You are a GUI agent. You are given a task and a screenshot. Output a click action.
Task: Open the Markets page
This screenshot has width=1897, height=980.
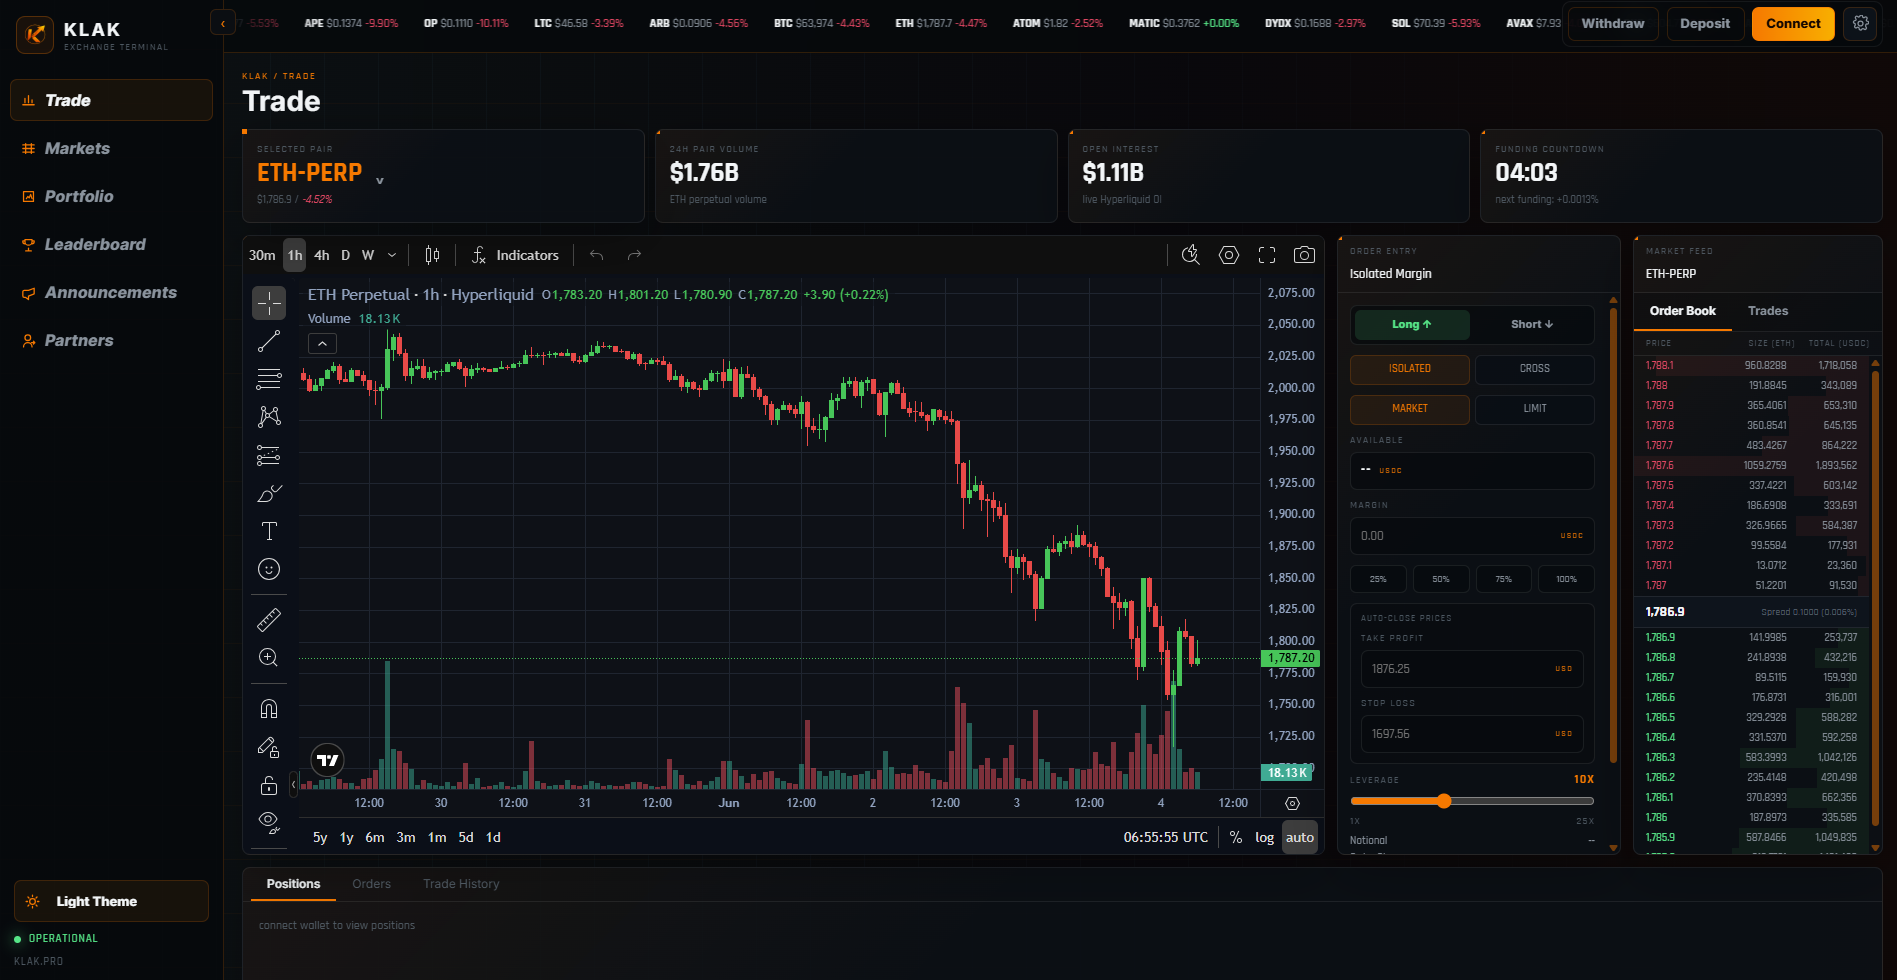click(x=111, y=148)
